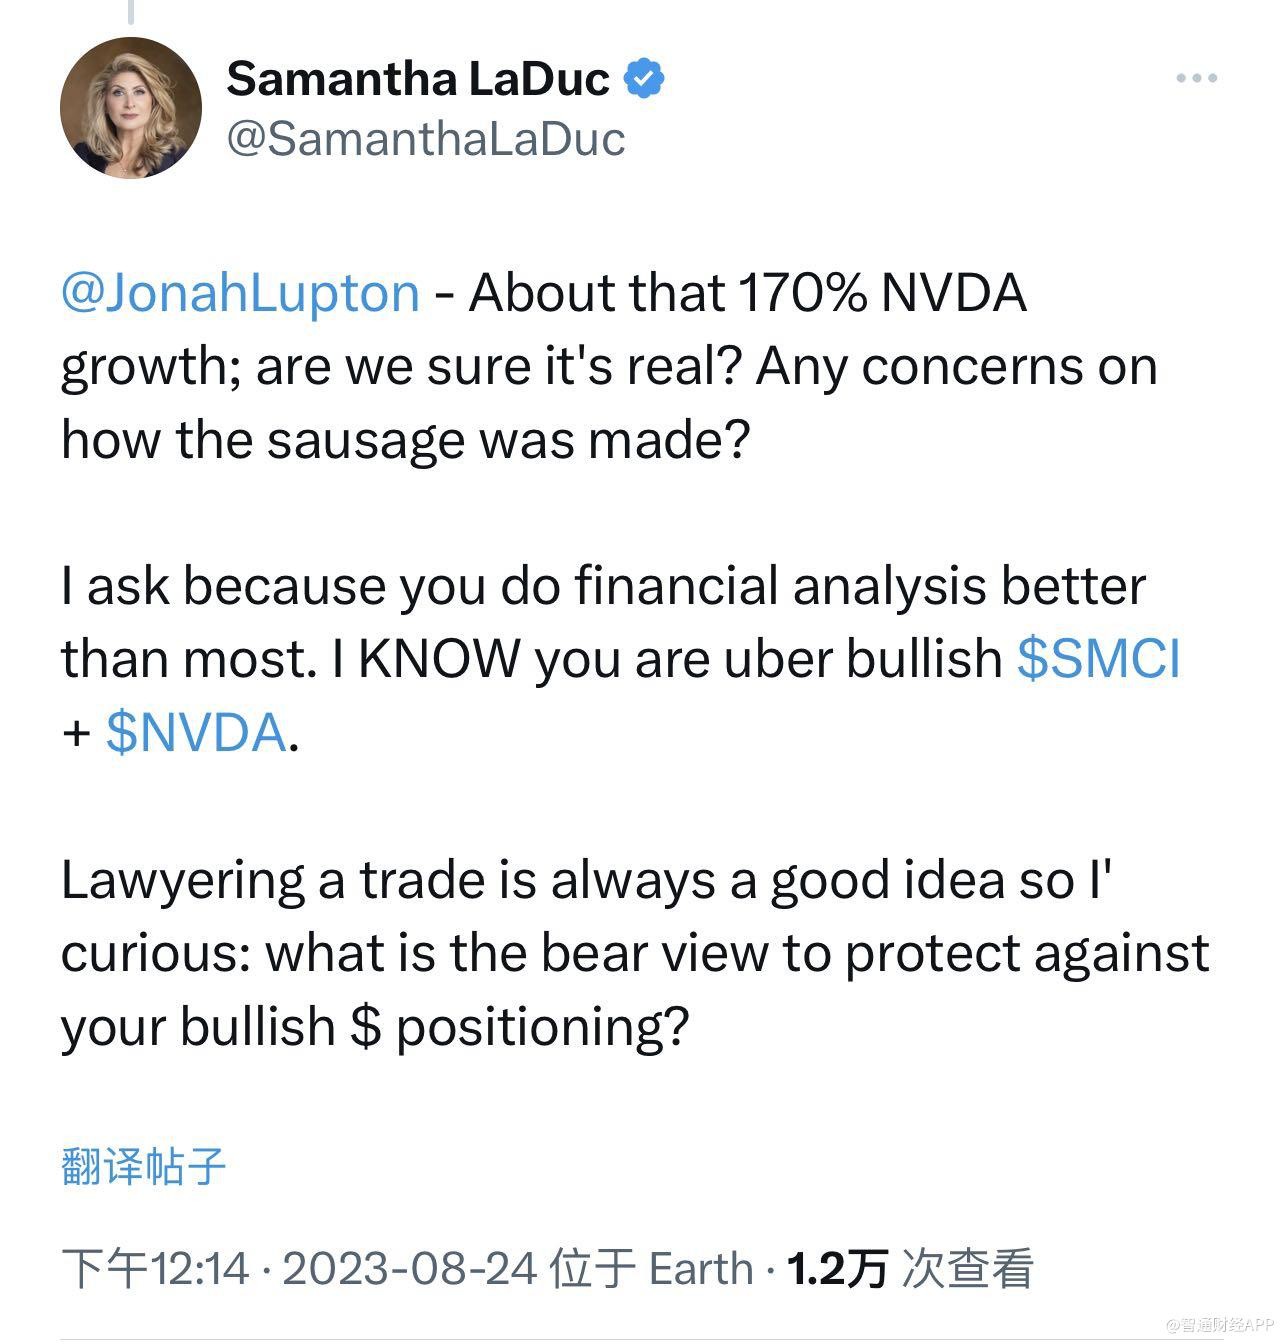Click the thread connector line above avatar
The width and height of the screenshot is (1284, 1344).
131,12
